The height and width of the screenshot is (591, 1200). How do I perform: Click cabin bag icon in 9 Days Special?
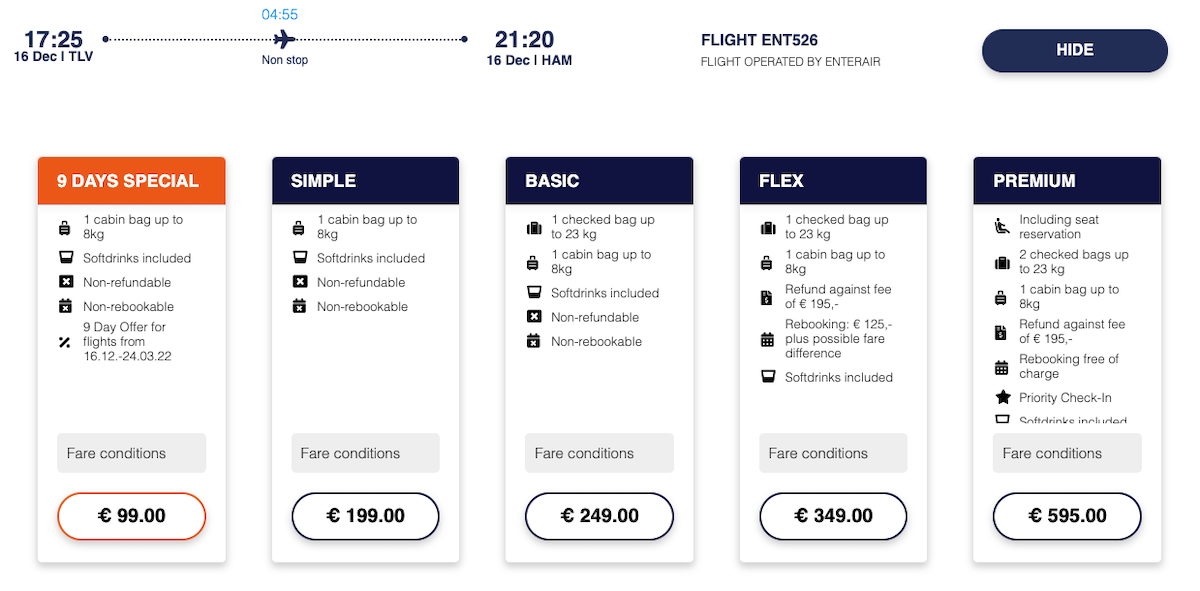point(65,227)
